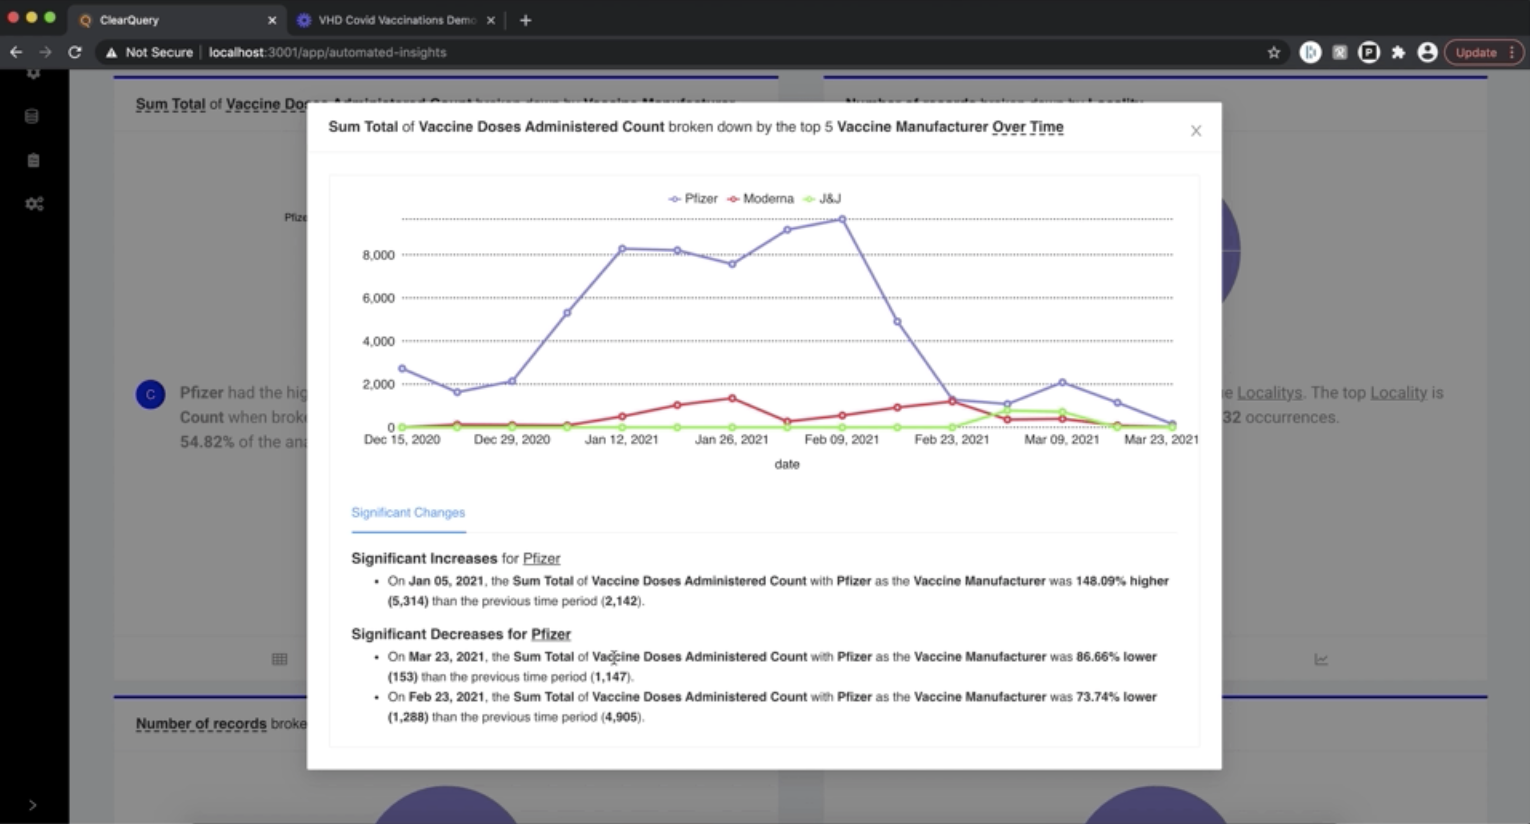Toggle the J&J series in the legend
Viewport: 1530px width, 824px height.
(822, 199)
